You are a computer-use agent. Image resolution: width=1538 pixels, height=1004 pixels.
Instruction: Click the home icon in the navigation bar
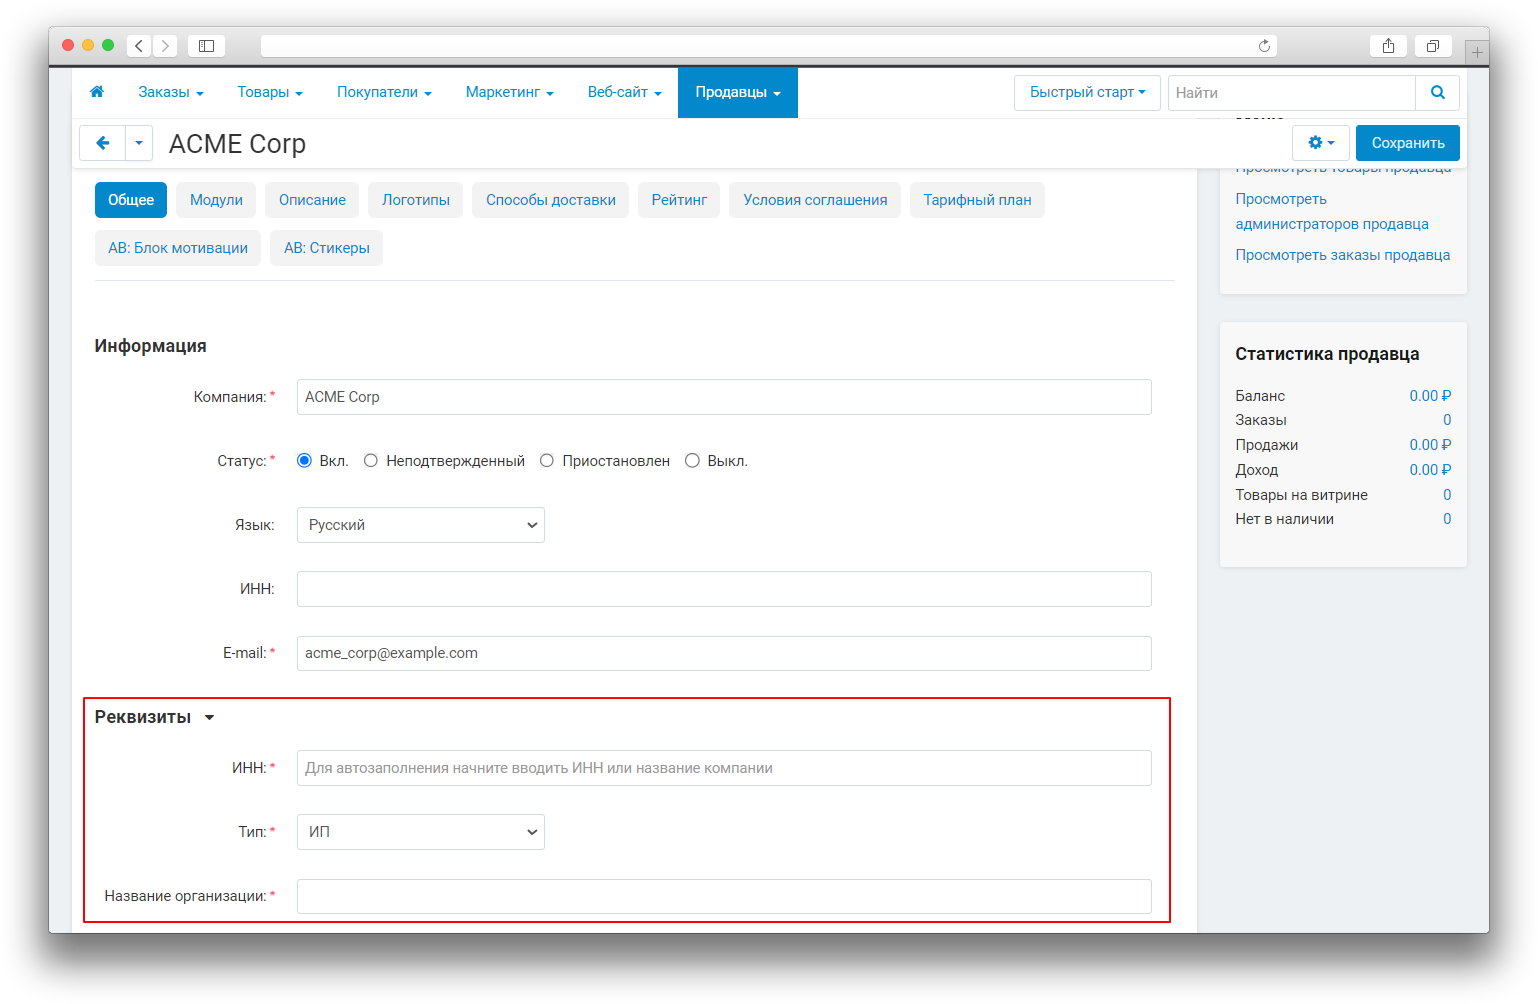tap(97, 92)
